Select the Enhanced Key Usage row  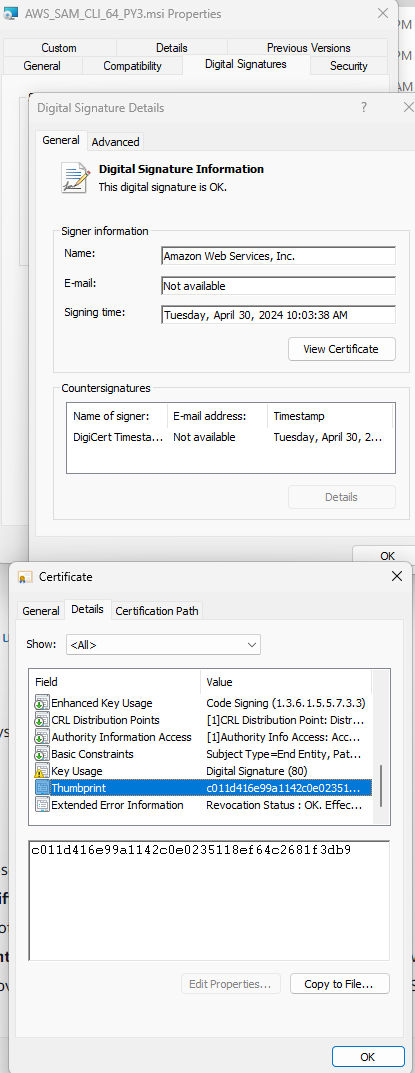(202, 703)
